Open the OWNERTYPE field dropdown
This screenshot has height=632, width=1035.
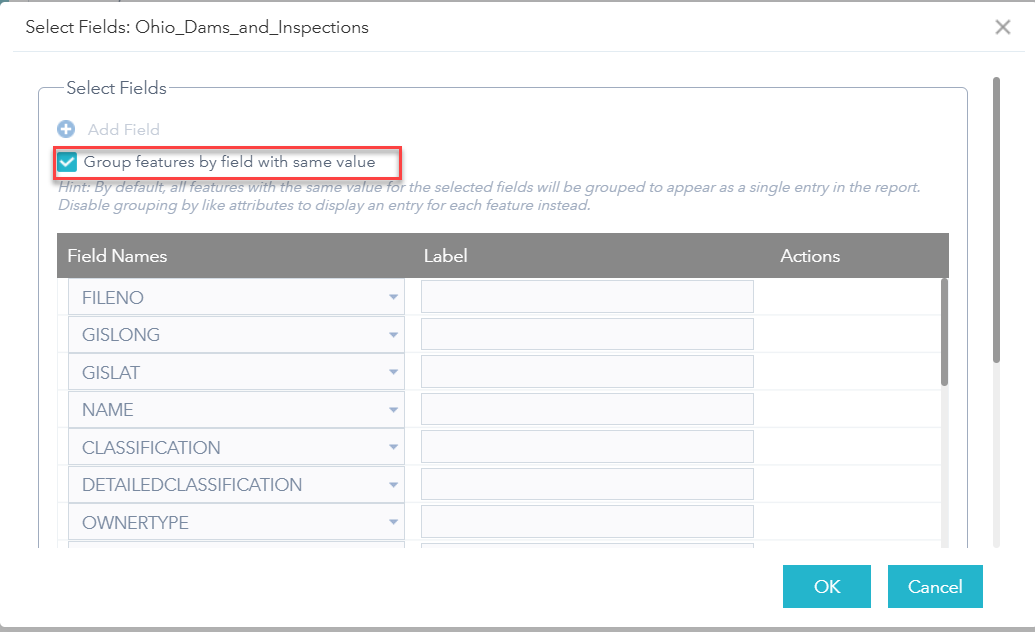(393, 521)
